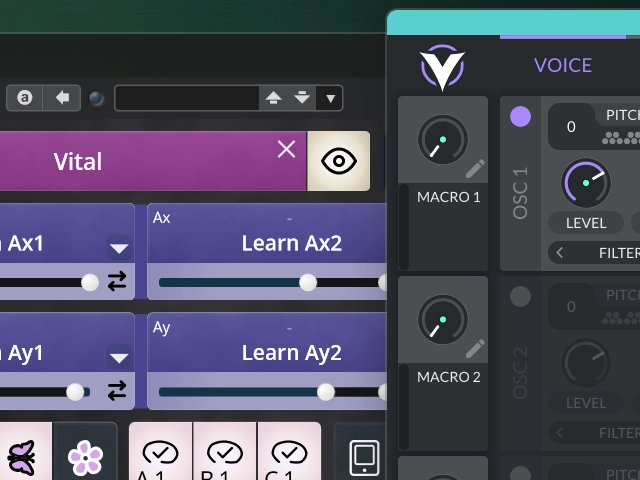Click the Ay1 range slider handle
The width and height of the screenshot is (640, 480).
[x=75, y=392]
